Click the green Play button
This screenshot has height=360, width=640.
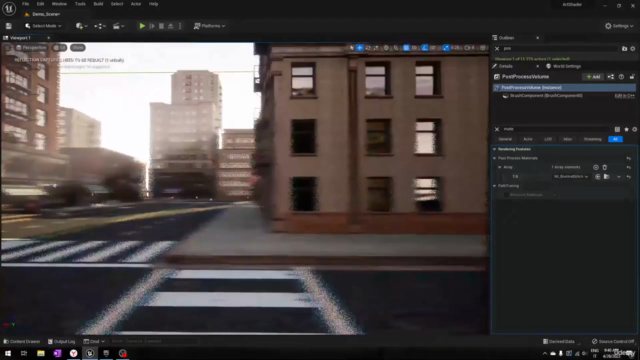(x=142, y=26)
